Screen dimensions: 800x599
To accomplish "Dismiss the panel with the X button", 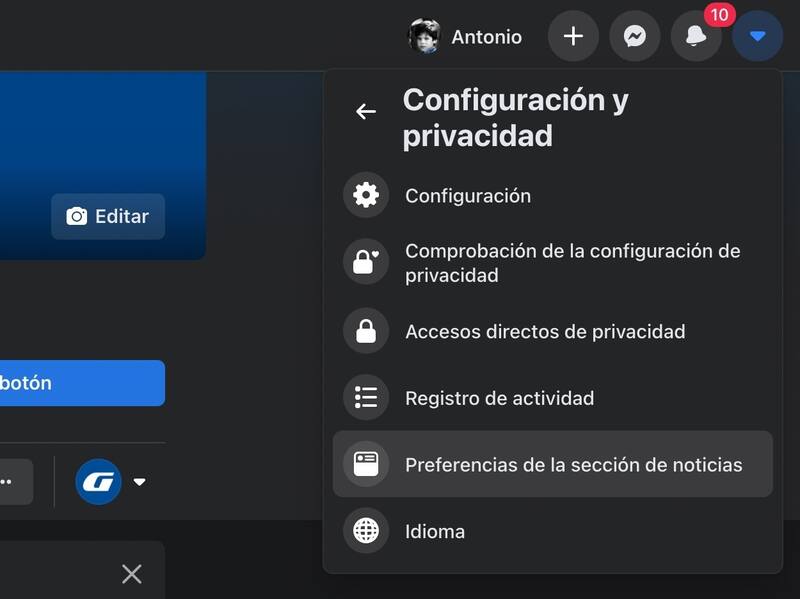I will pos(131,573).
